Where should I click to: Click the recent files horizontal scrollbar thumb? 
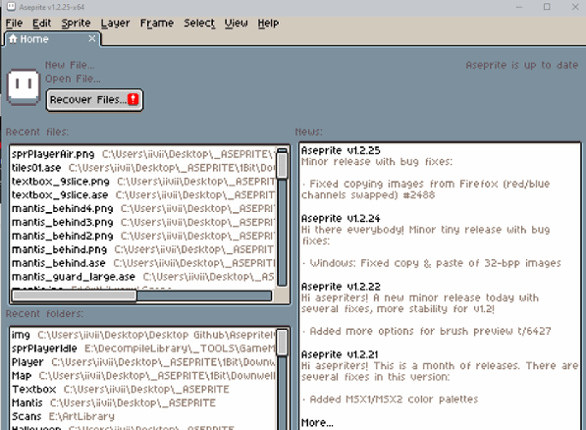tap(74, 296)
